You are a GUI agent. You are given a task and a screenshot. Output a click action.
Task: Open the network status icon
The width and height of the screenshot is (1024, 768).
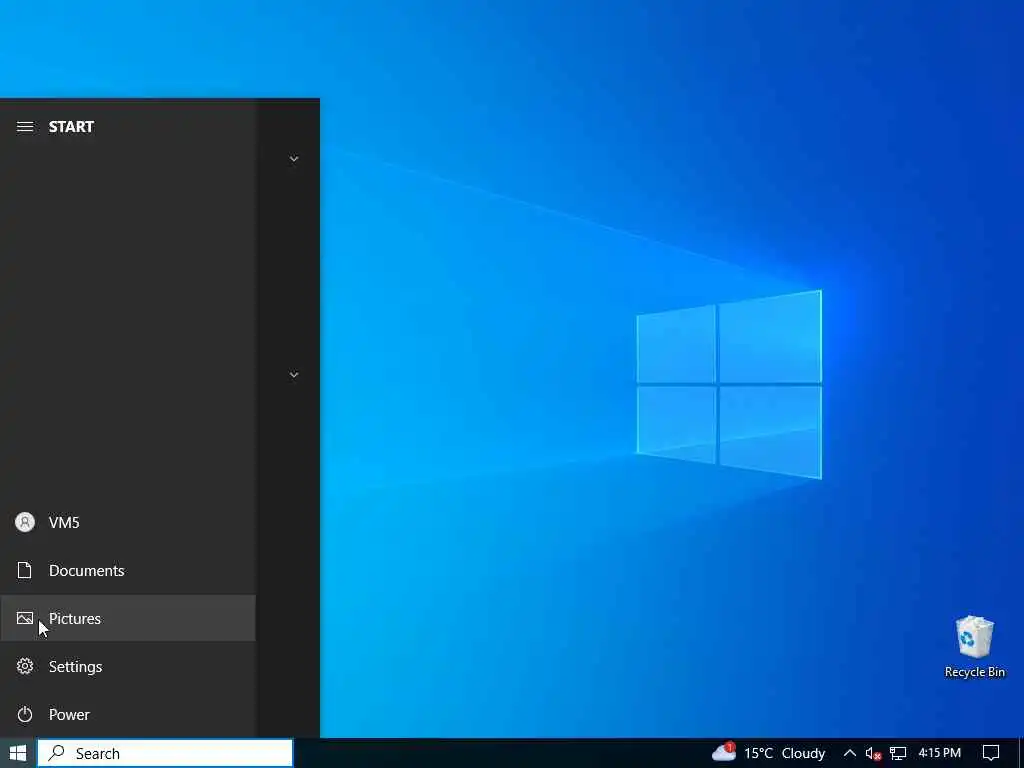(898, 753)
